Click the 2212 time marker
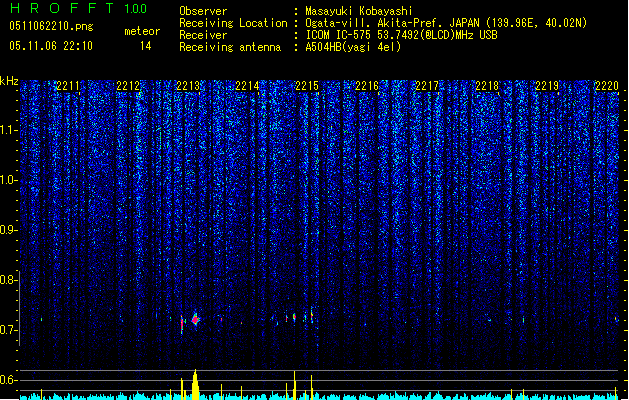This screenshot has height=400, width=629. (128, 86)
